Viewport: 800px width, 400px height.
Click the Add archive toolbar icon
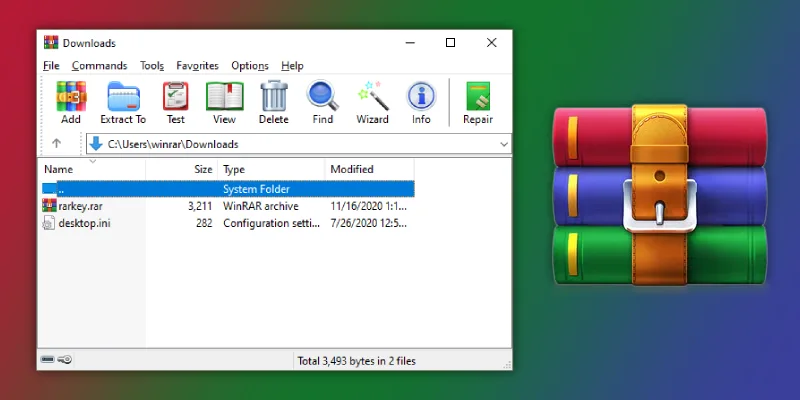71,103
